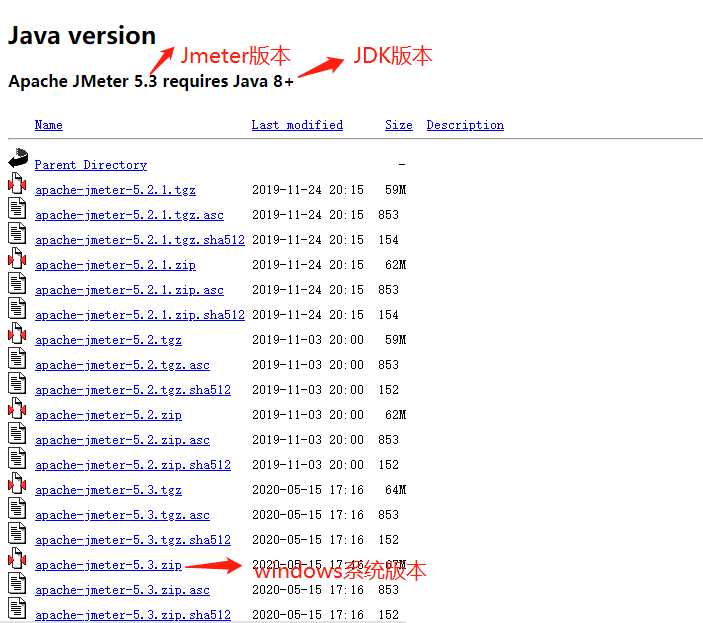The width and height of the screenshot is (703, 623).
Task: Sort by Description column header
Action: click(x=465, y=125)
